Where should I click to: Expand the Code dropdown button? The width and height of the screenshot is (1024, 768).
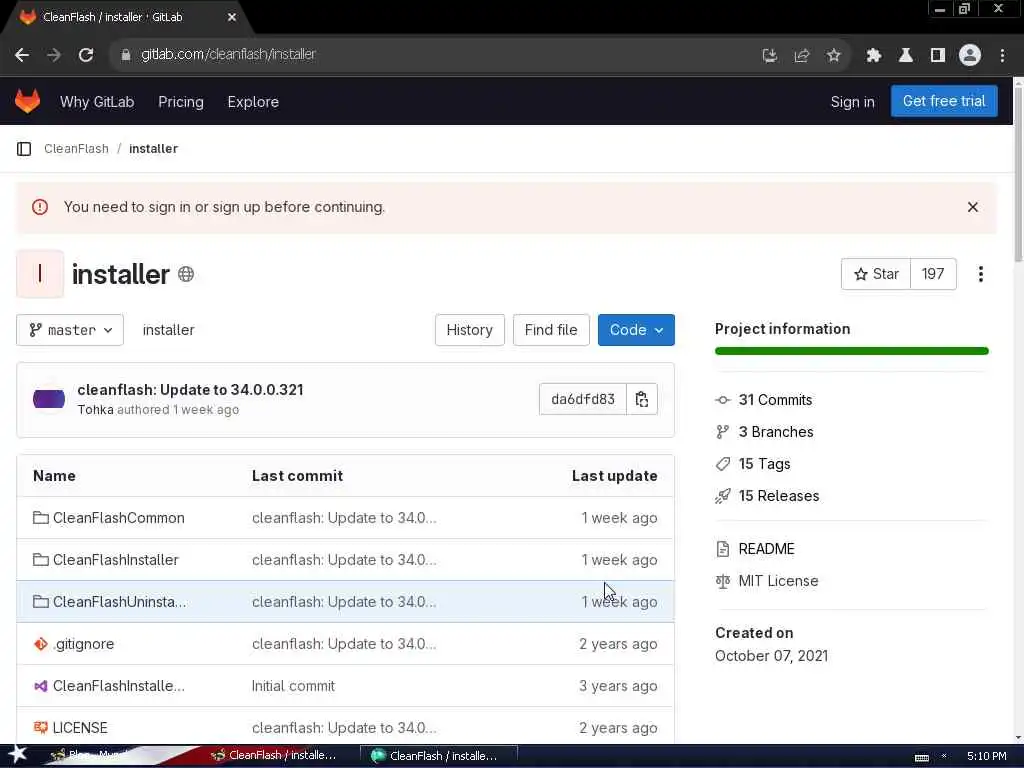(636, 330)
